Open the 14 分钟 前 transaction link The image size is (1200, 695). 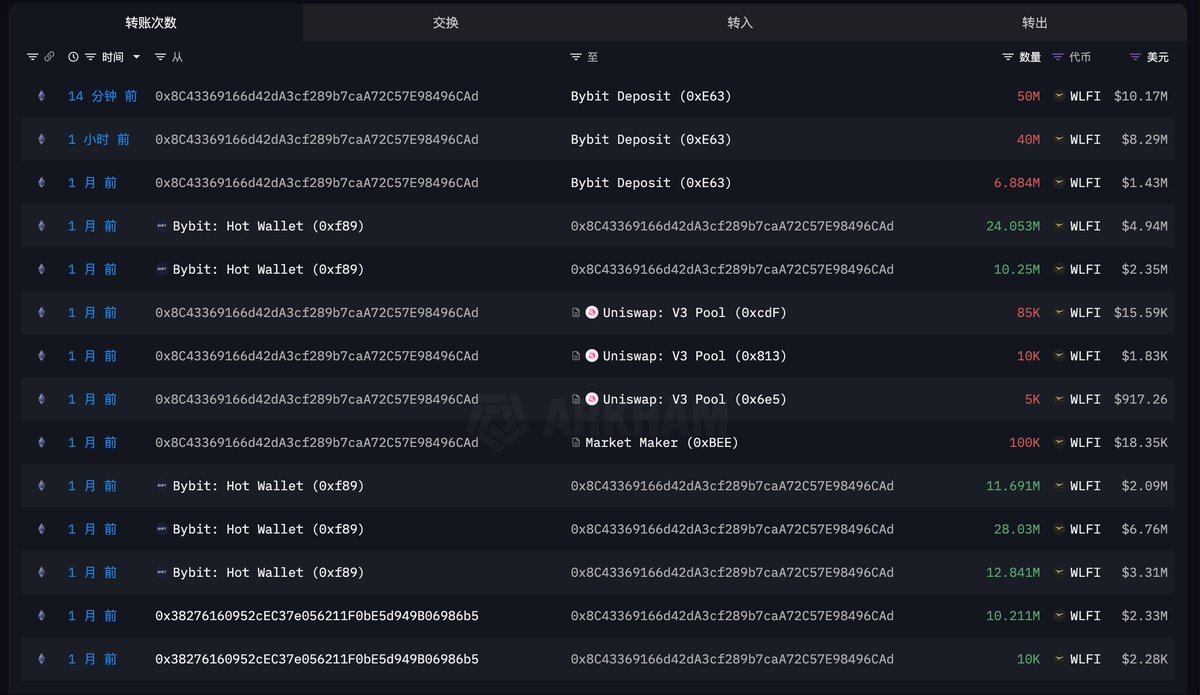pyautogui.click(x=102, y=96)
